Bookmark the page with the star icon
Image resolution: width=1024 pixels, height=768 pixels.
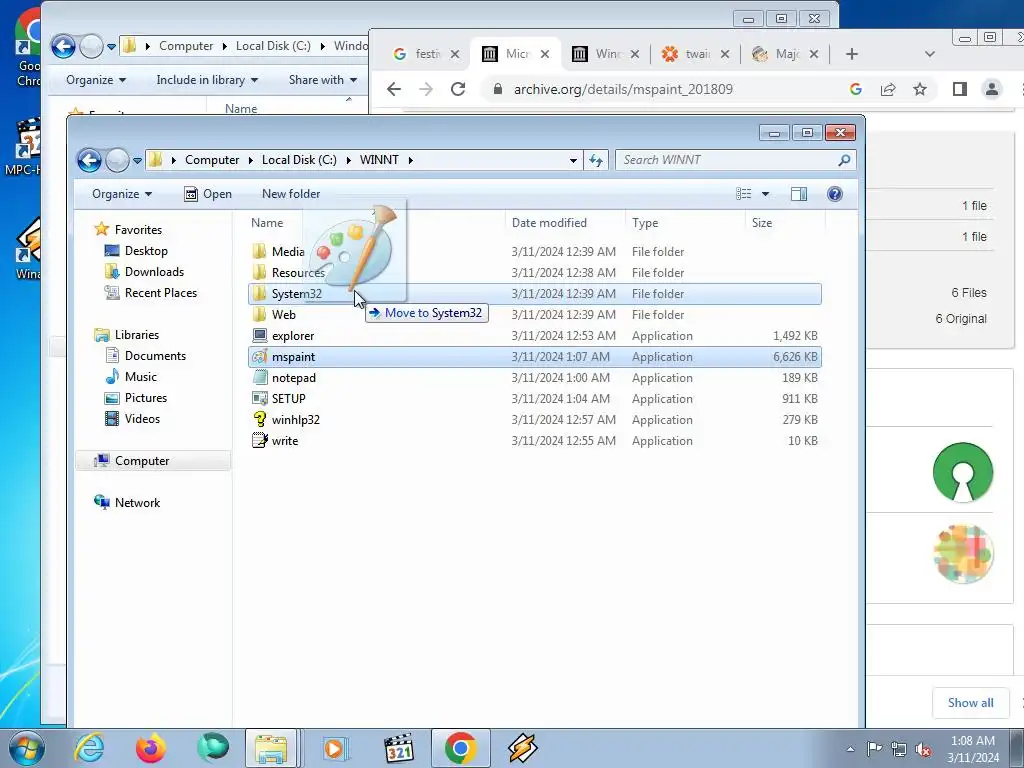[920, 89]
